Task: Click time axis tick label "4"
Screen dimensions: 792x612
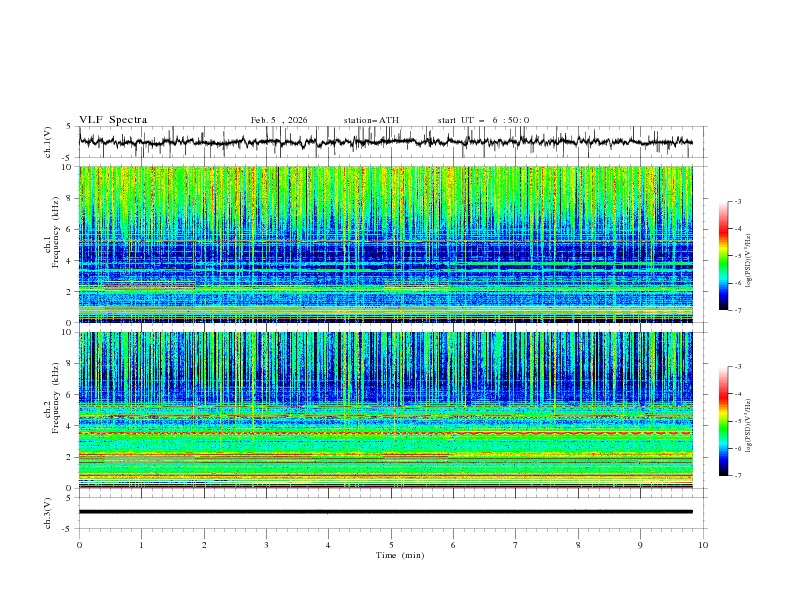Action: 328,545
